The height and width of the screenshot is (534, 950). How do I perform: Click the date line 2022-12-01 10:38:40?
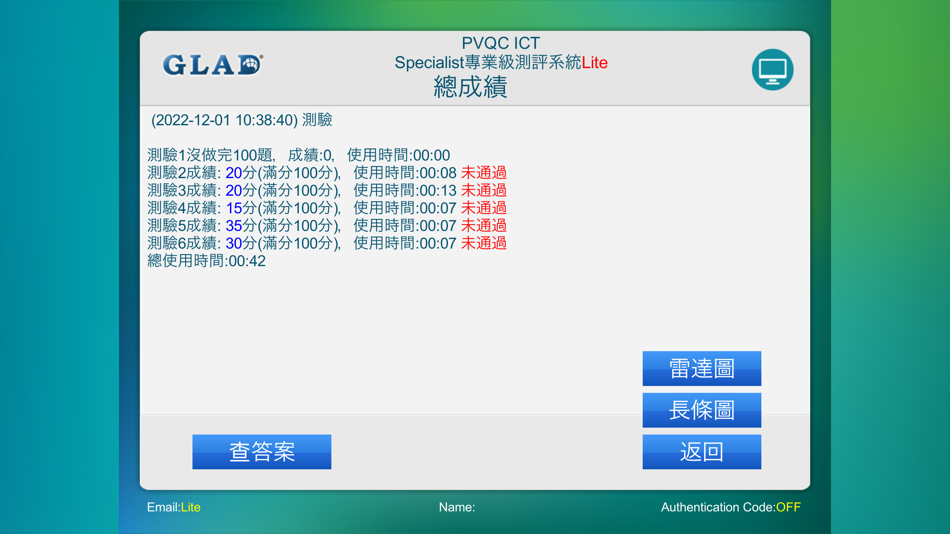(x=242, y=120)
